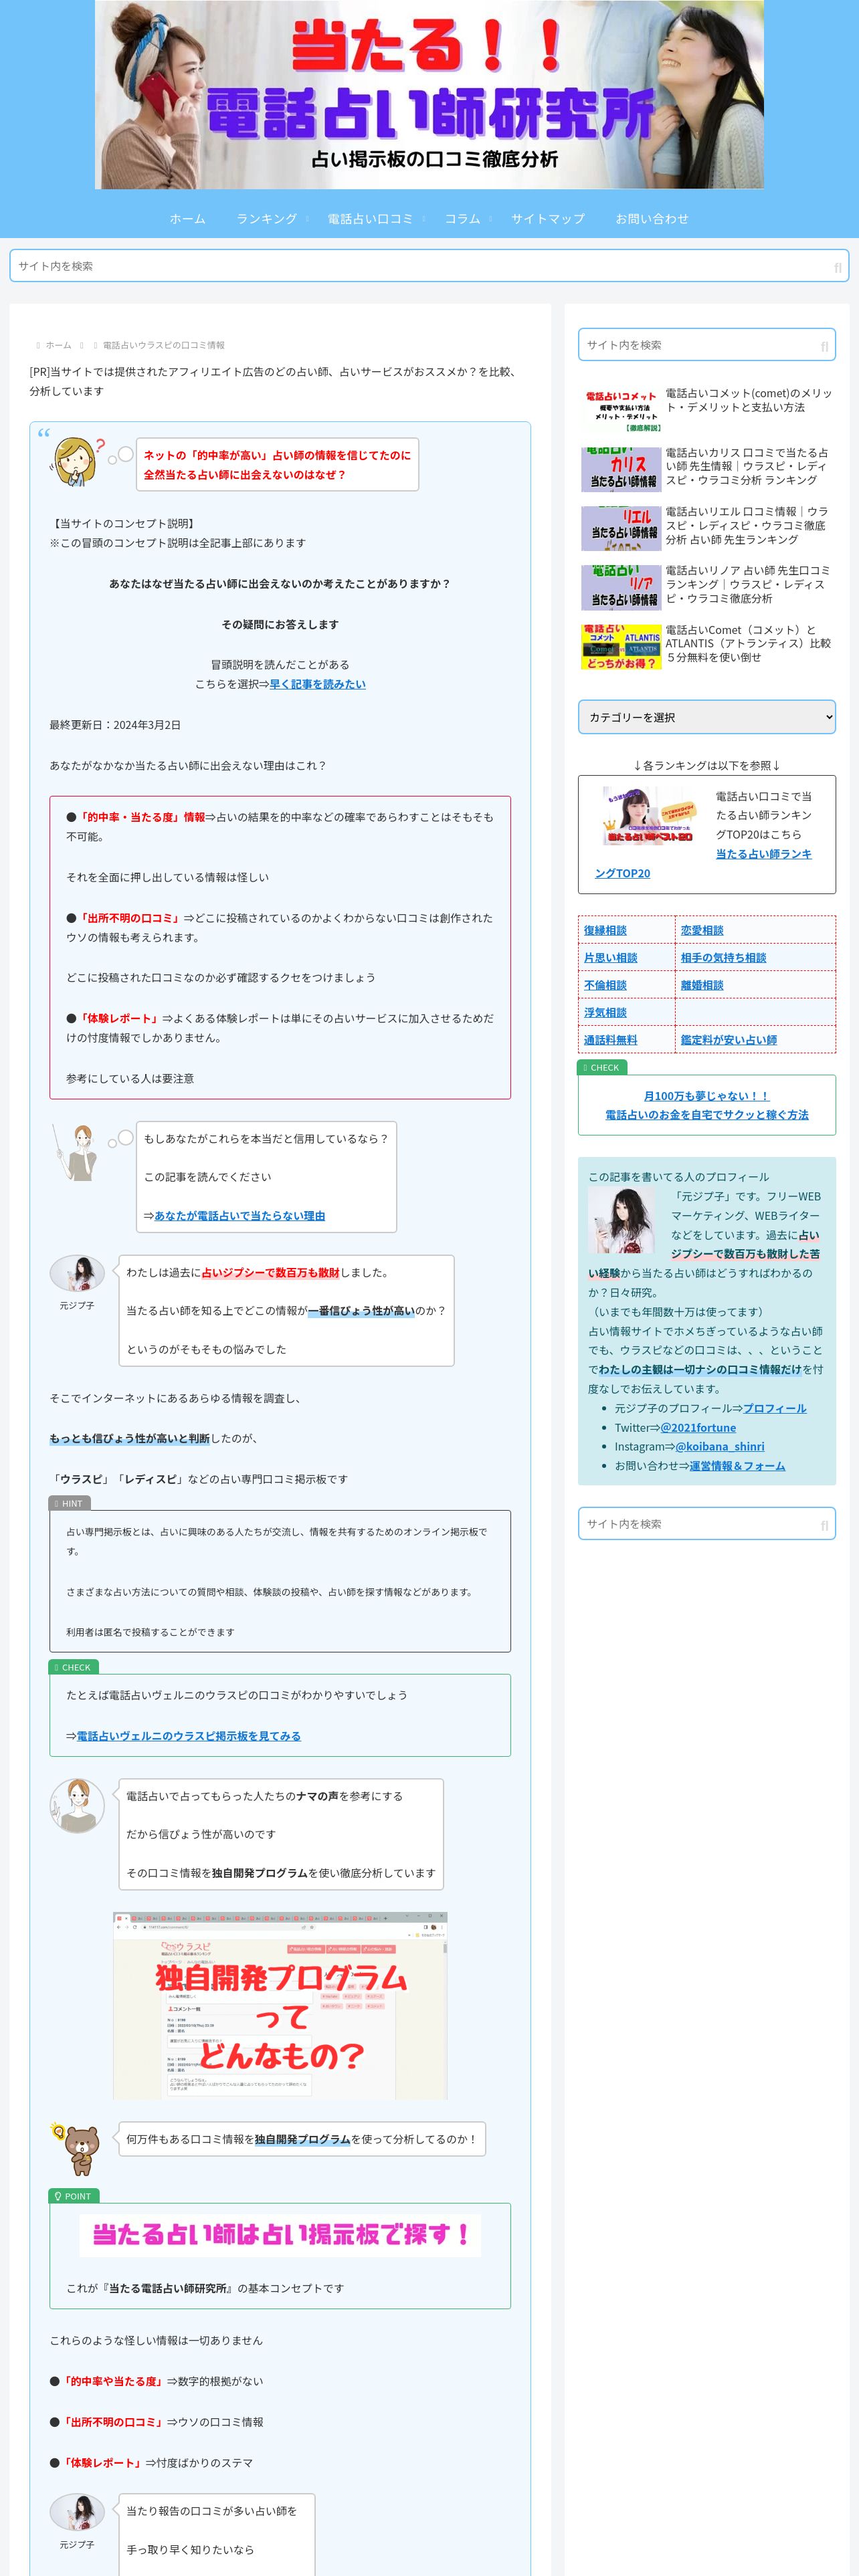This screenshot has height=2576, width=859.
Task: Open 復縁相談 category link
Action: click(x=605, y=930)
